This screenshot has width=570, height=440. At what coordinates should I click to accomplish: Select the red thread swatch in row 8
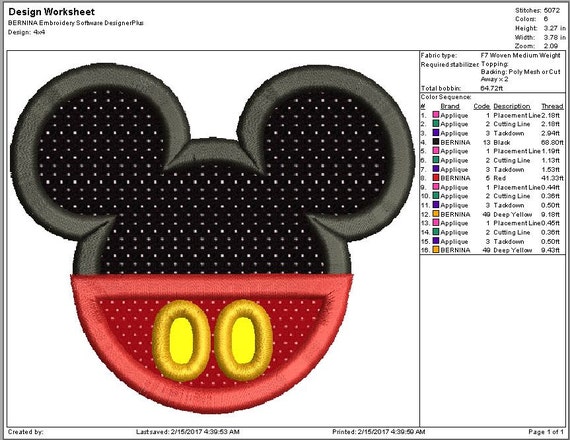(435, 178)
